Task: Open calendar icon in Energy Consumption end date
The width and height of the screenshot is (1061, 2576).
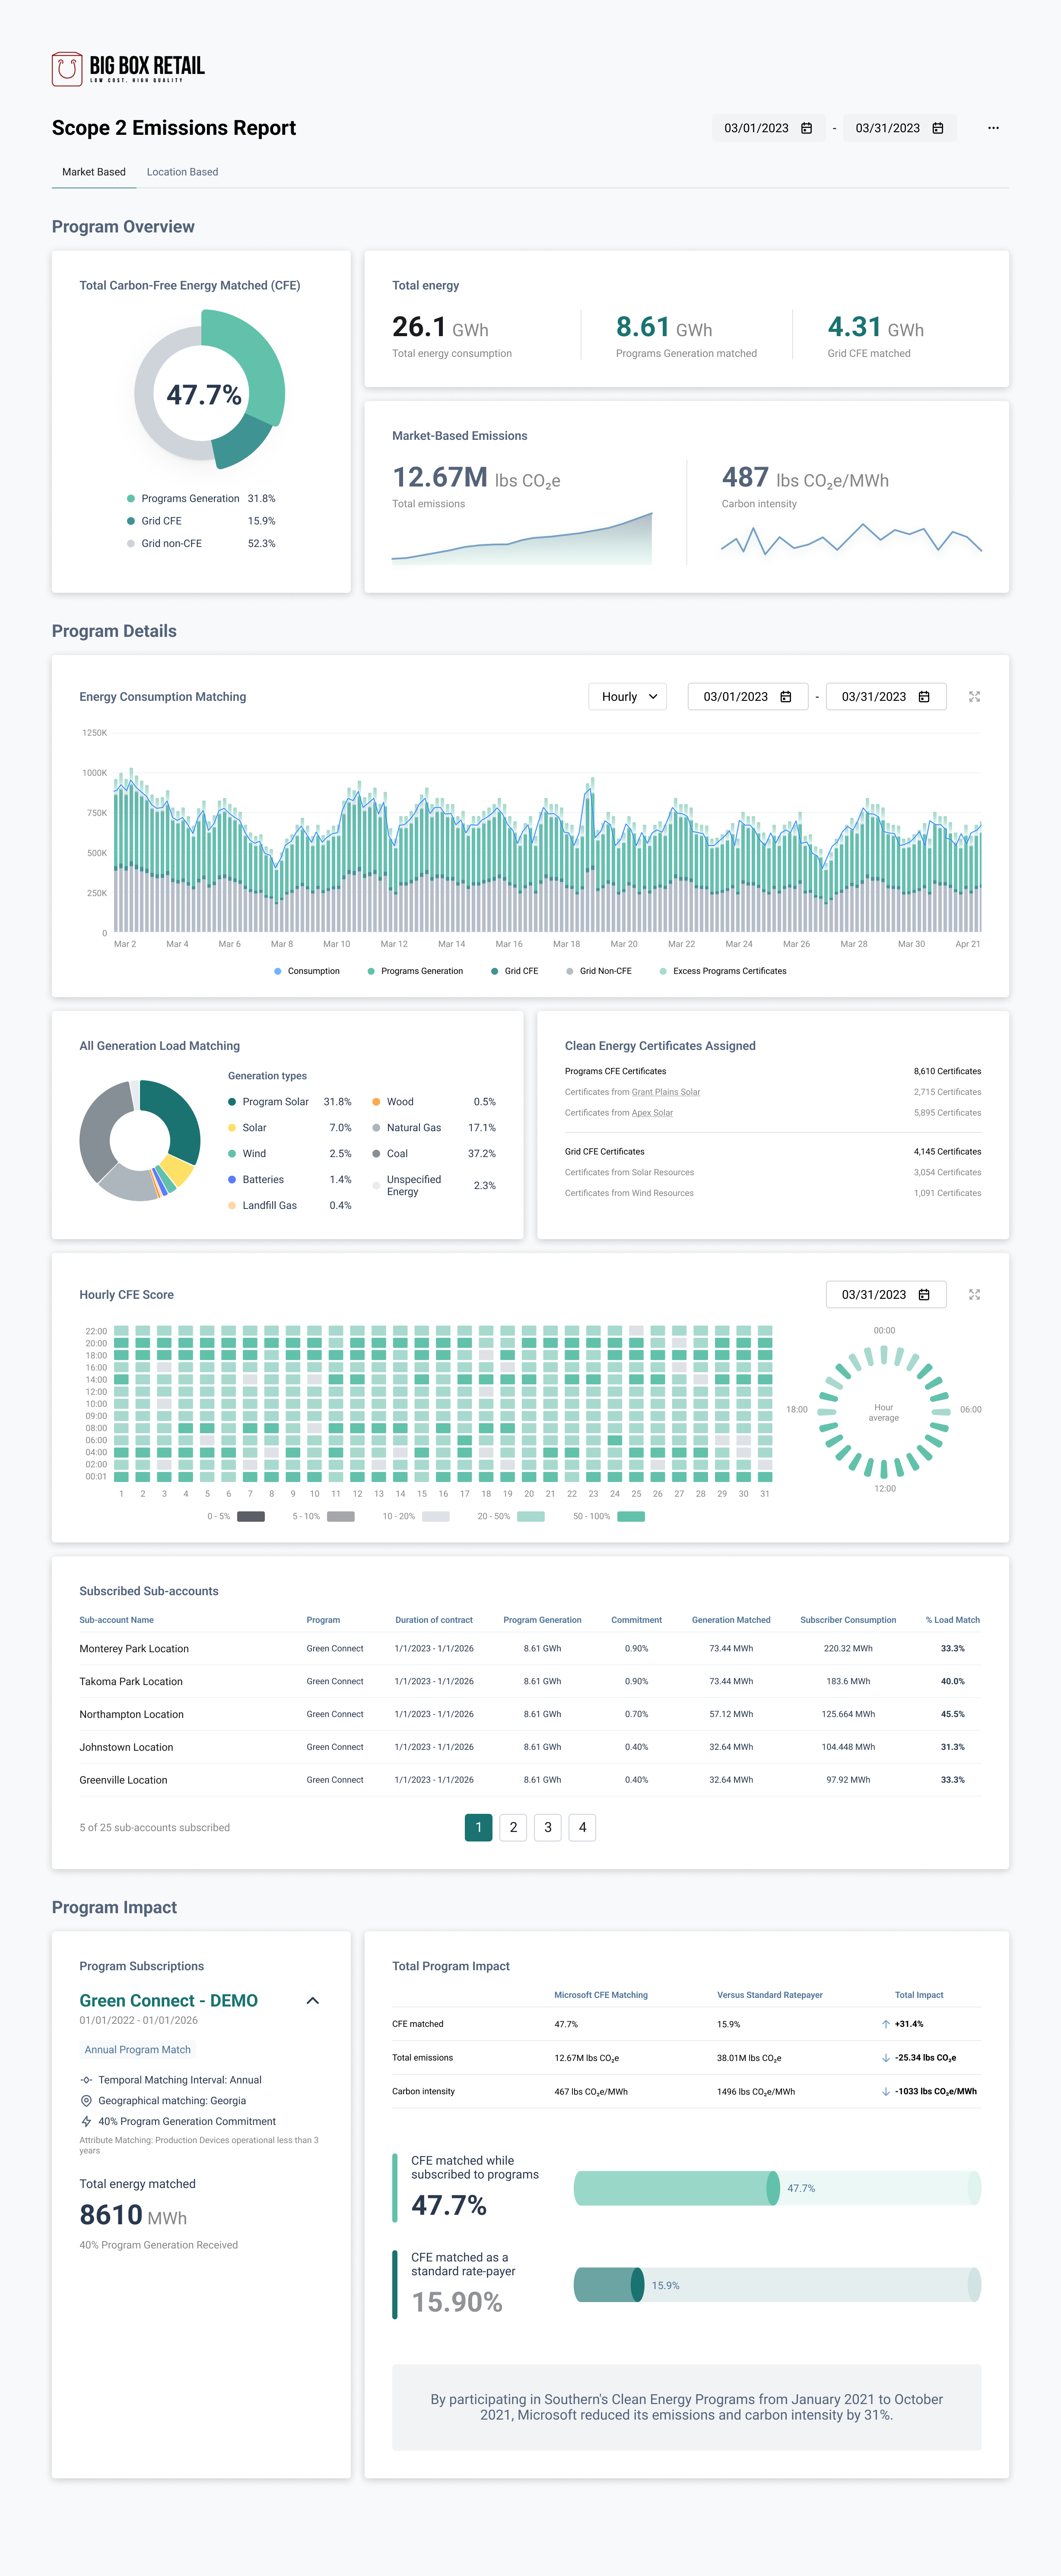Action: point(924,697)
